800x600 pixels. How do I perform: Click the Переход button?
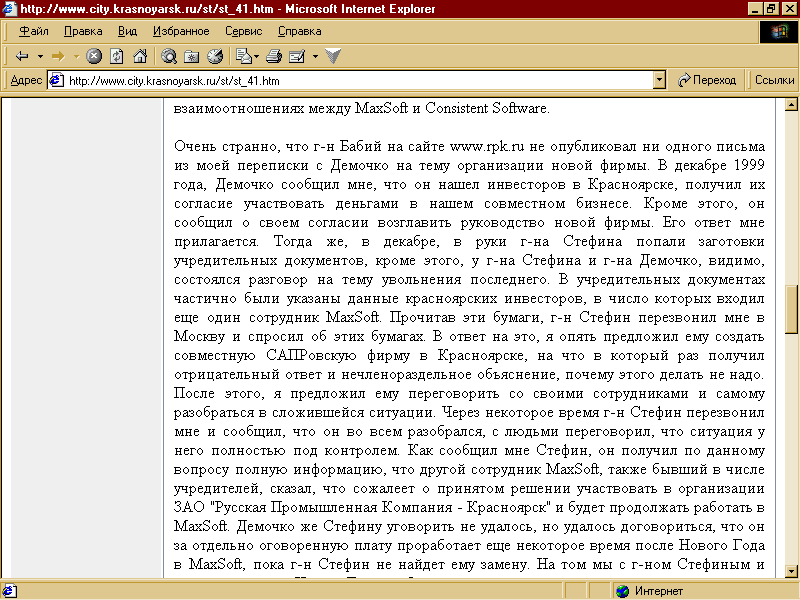[707, 81]
